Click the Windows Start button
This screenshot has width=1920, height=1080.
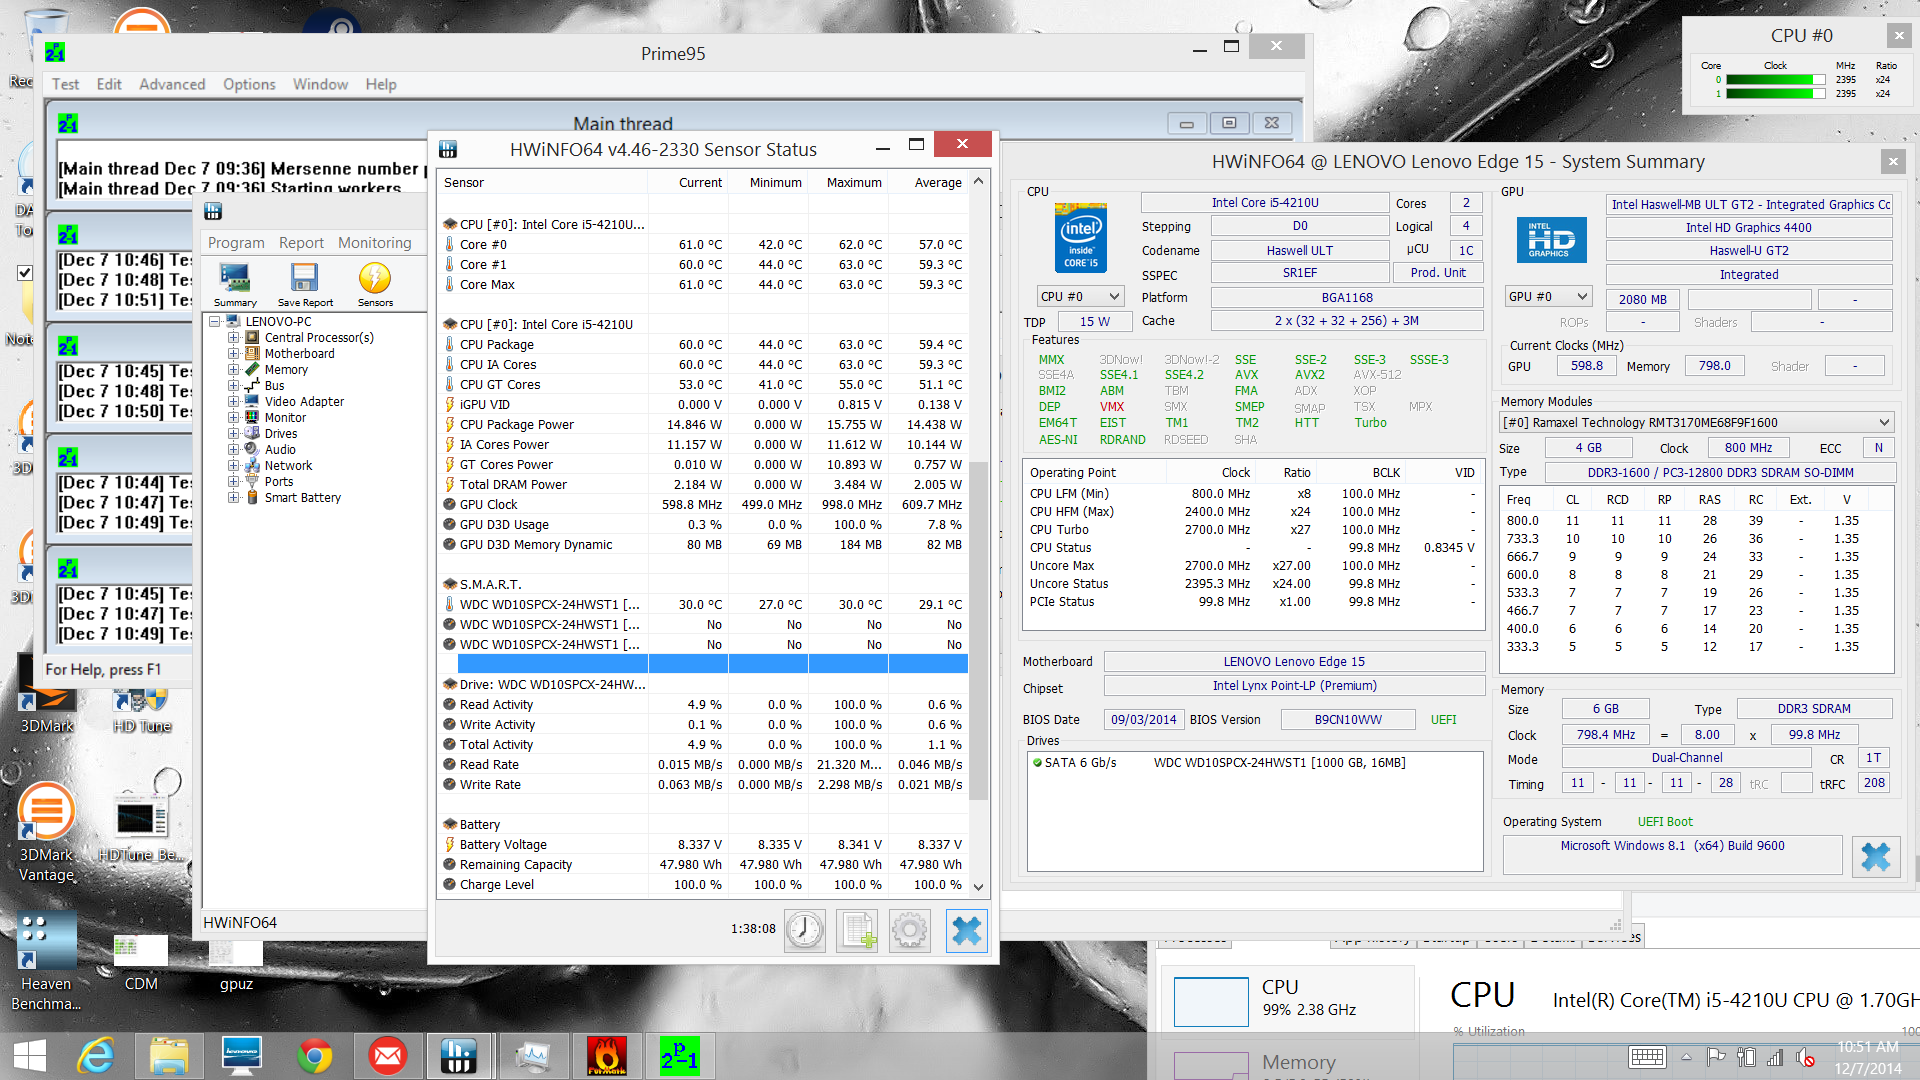pos(30,1056)
